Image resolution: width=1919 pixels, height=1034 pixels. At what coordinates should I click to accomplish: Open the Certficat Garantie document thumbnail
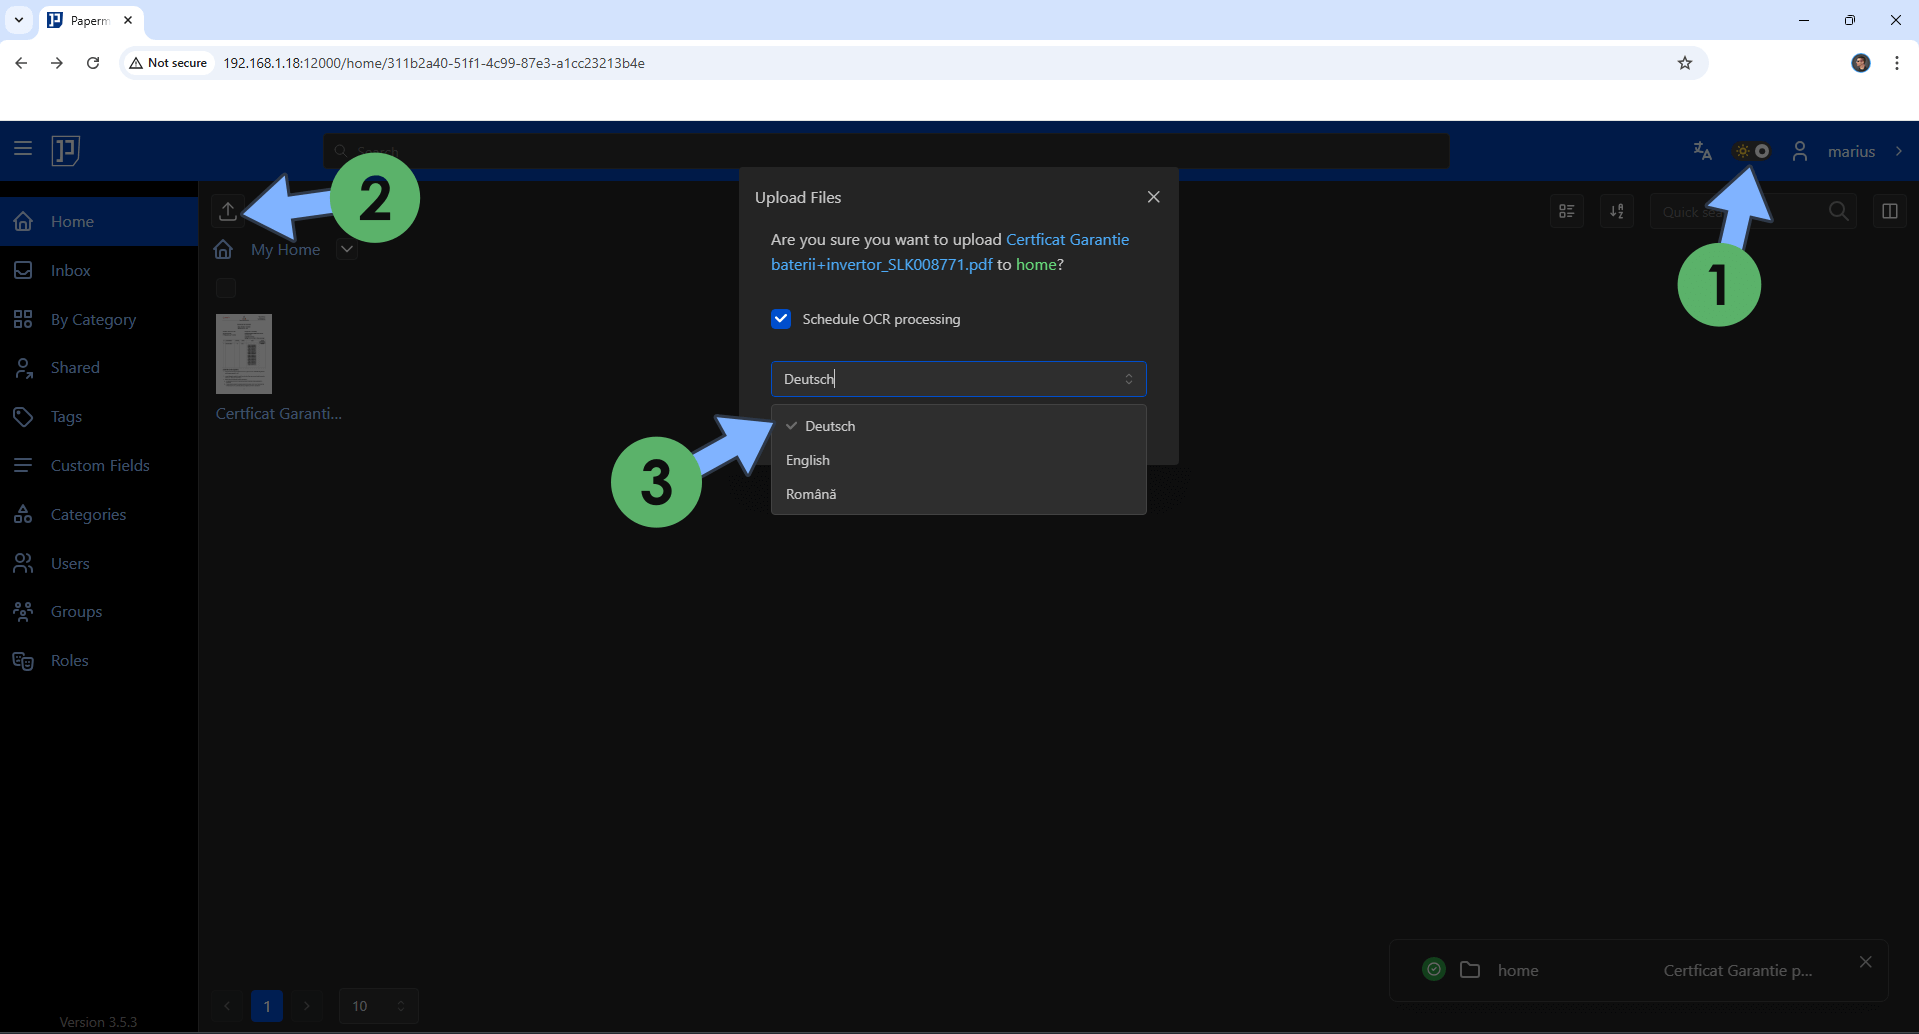pyautogui.click(x=244, y=354)
